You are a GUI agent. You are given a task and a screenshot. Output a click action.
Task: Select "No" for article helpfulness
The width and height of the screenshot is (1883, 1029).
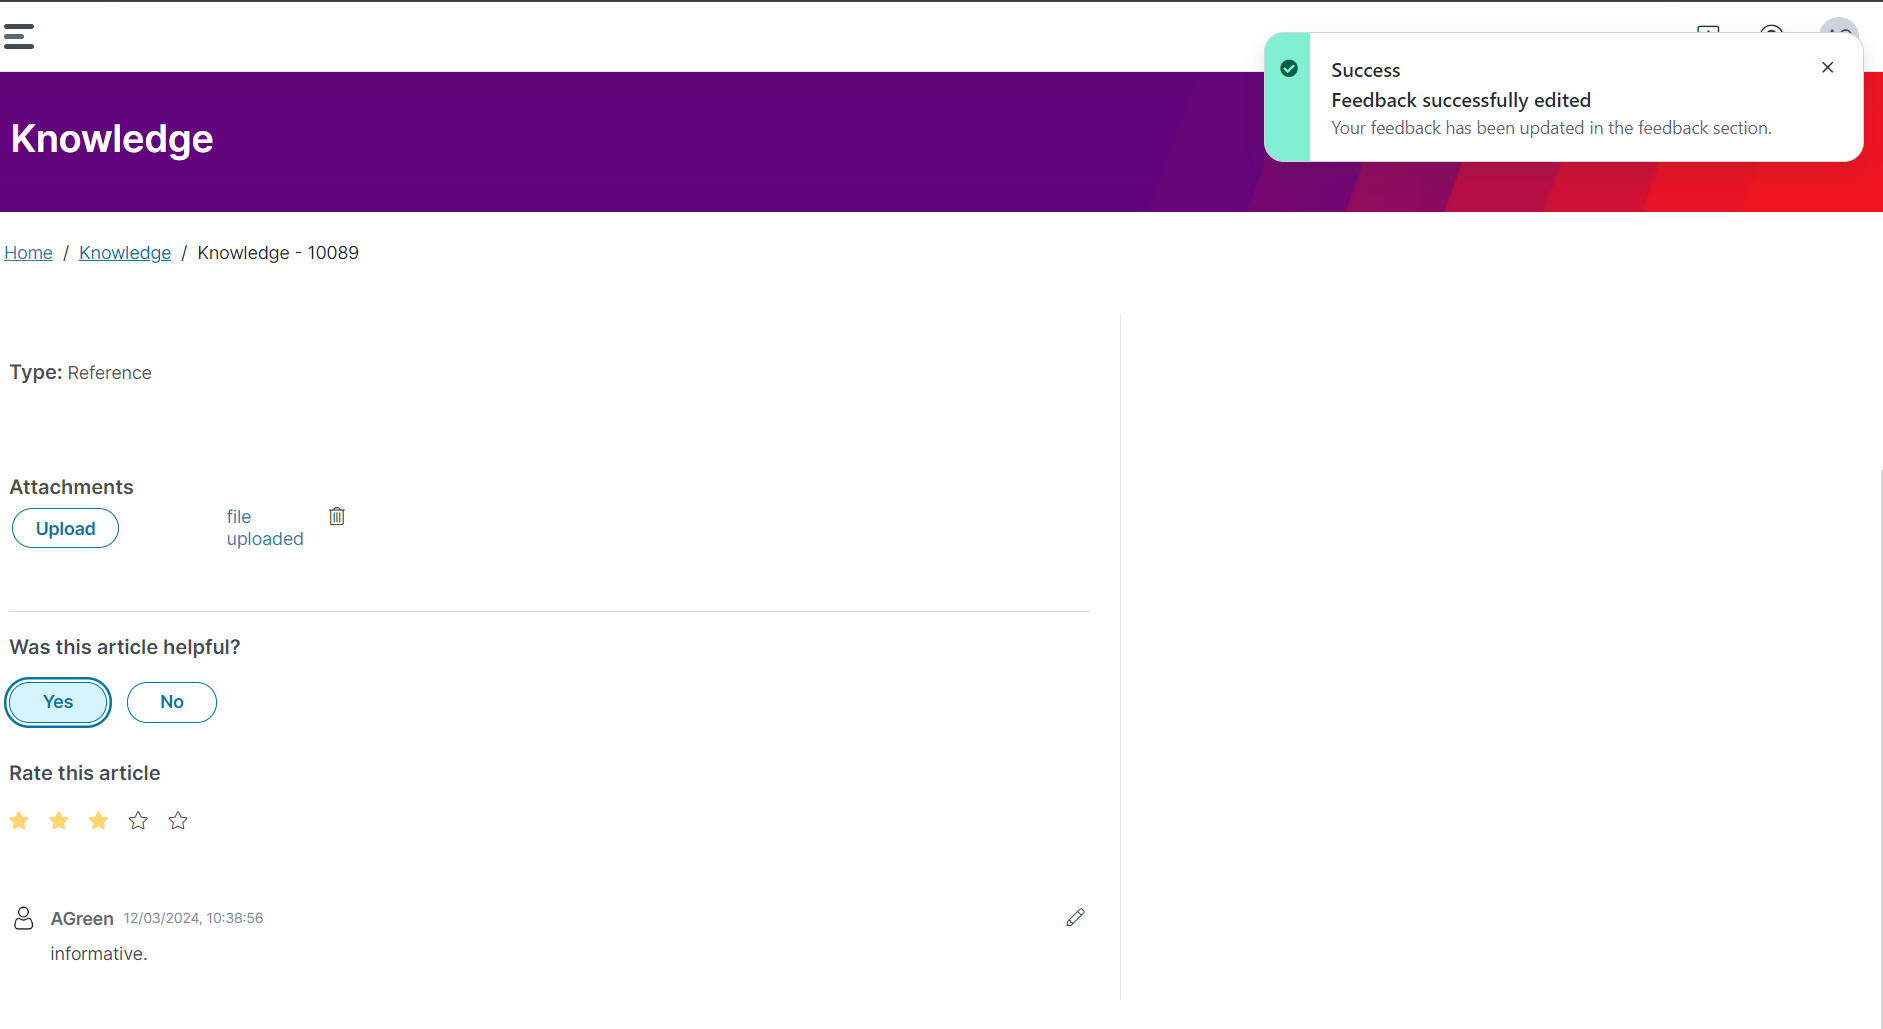tap(171, 702)
